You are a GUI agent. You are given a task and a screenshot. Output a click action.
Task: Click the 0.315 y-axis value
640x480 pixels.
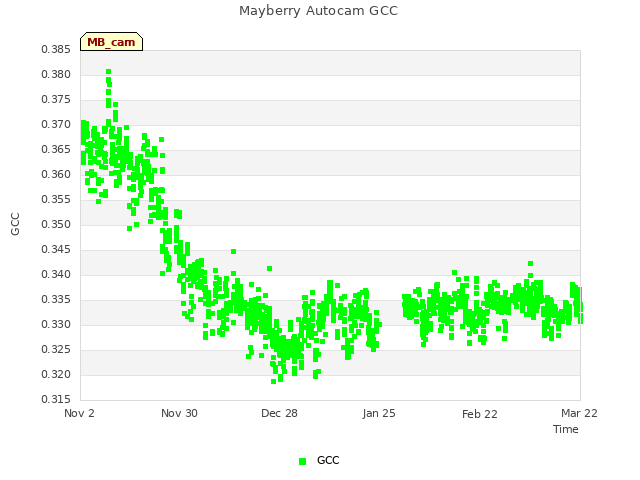56,399
